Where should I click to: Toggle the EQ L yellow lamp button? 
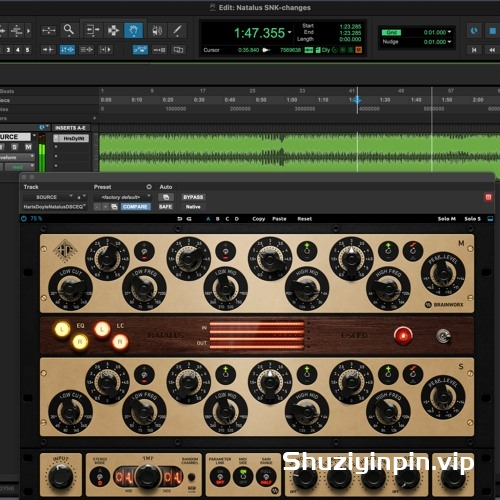point(62,329)
